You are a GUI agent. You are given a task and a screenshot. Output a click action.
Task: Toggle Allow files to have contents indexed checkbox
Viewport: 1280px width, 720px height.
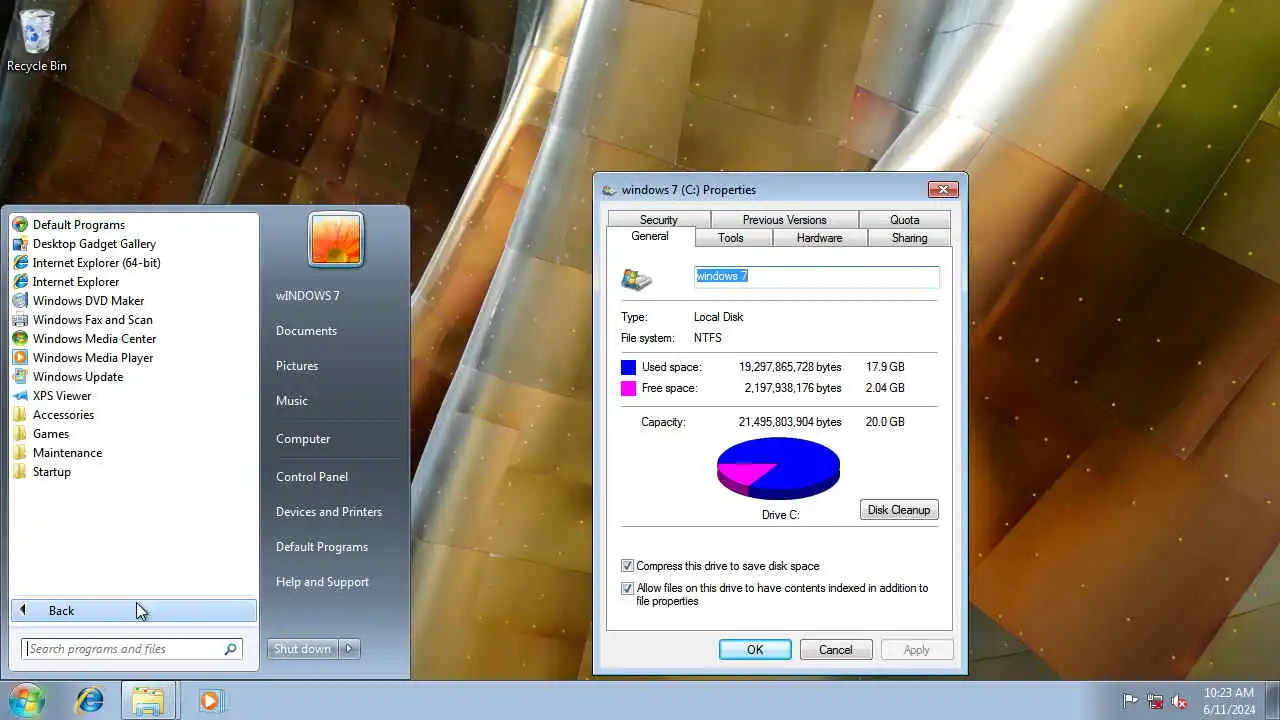(x=628, y=589)
